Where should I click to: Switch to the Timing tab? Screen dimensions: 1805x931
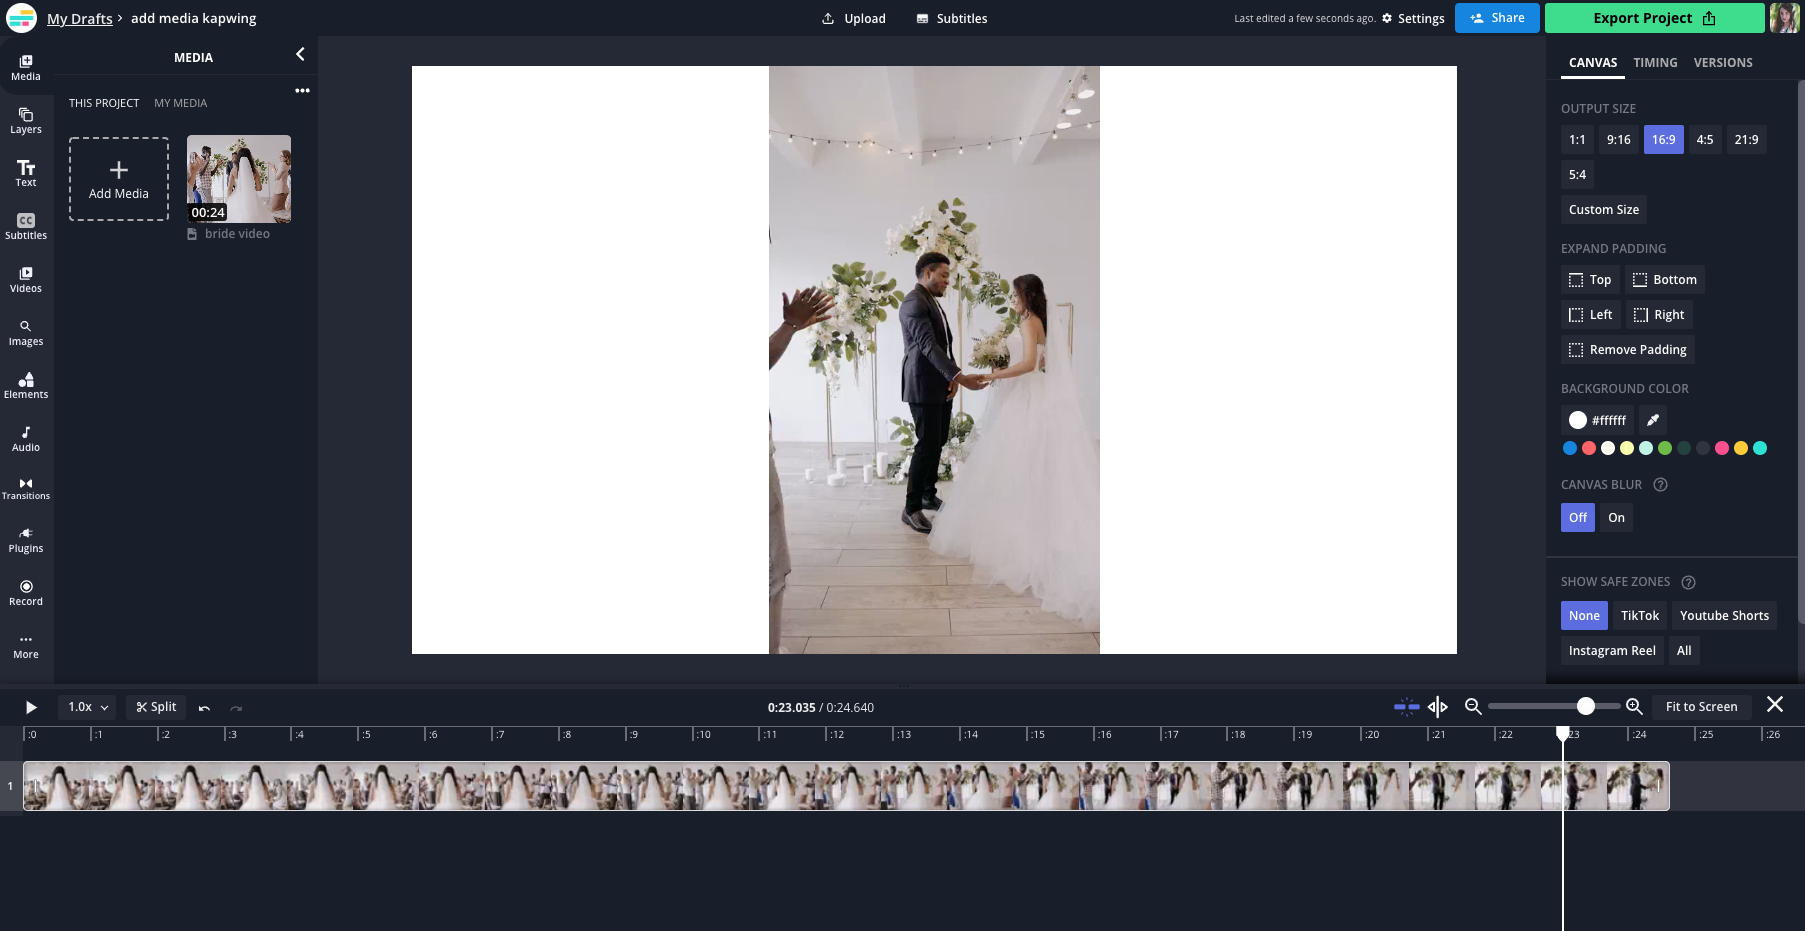point(1655,63)
